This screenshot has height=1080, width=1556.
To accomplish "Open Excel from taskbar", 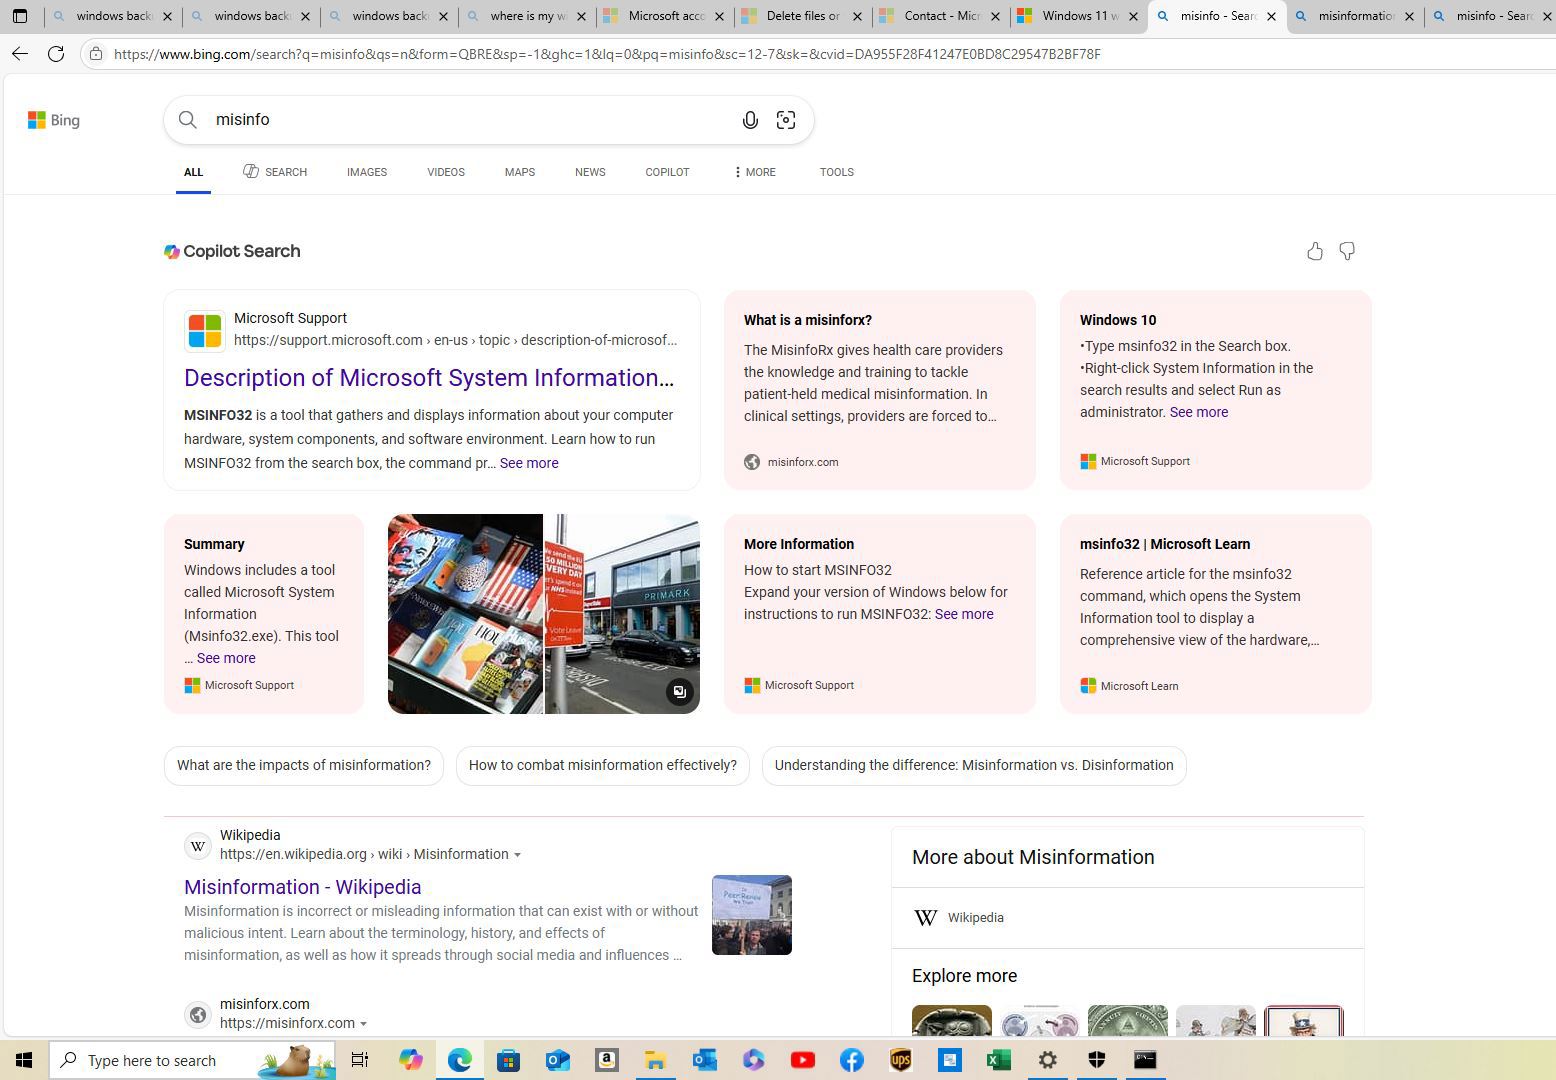I will 998,1060.
